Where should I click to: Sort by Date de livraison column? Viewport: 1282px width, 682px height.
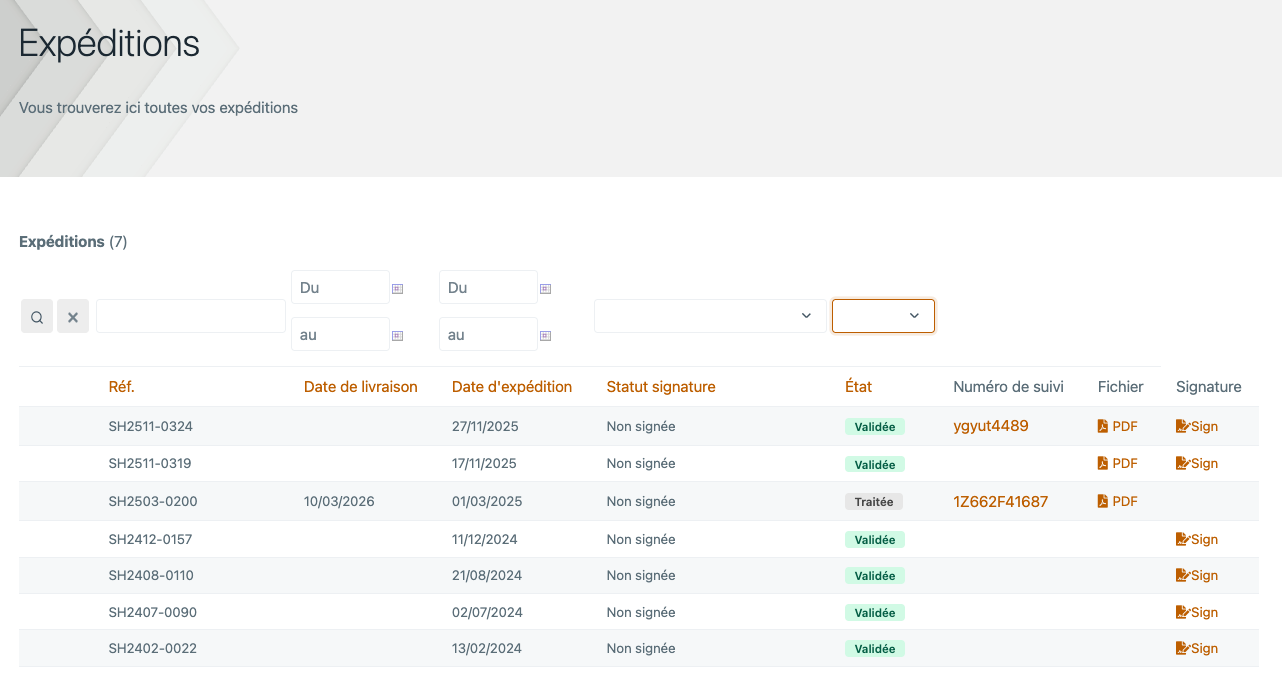[360, 387]
